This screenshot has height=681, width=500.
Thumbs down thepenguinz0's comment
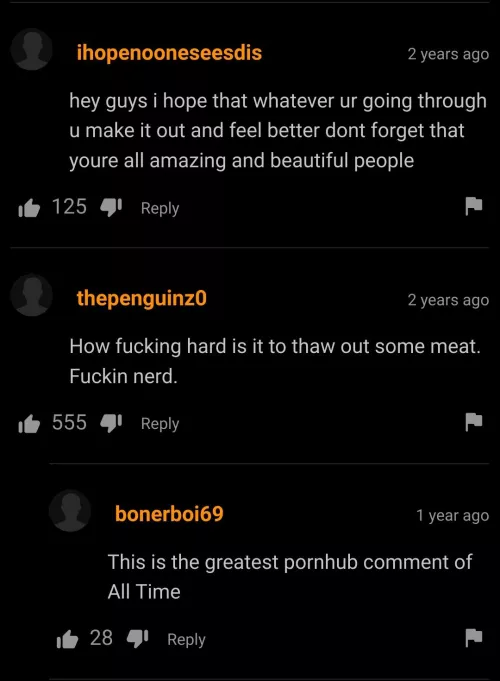click(111, 423)
